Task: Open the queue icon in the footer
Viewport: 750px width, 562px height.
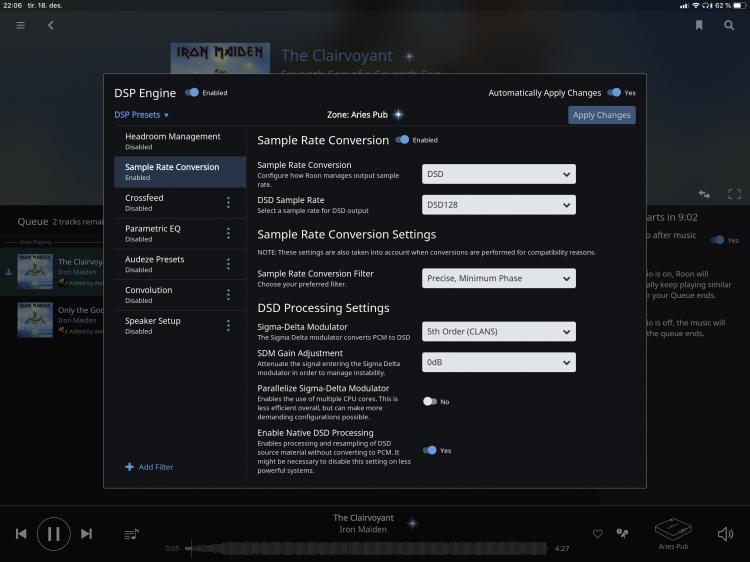Action: pyautogui.click(x=132, y=534)
